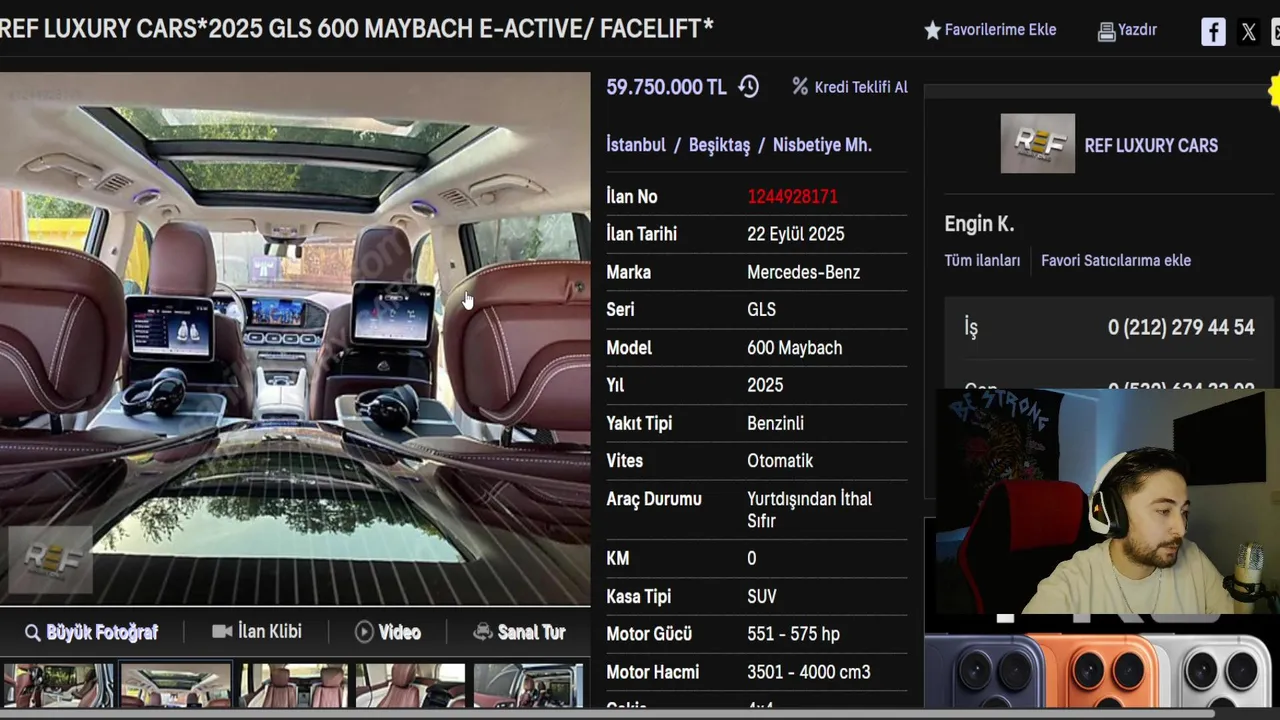Share listing on Facebook icon
This screenshot has height=720, width=1280.
pos(1213,32)
